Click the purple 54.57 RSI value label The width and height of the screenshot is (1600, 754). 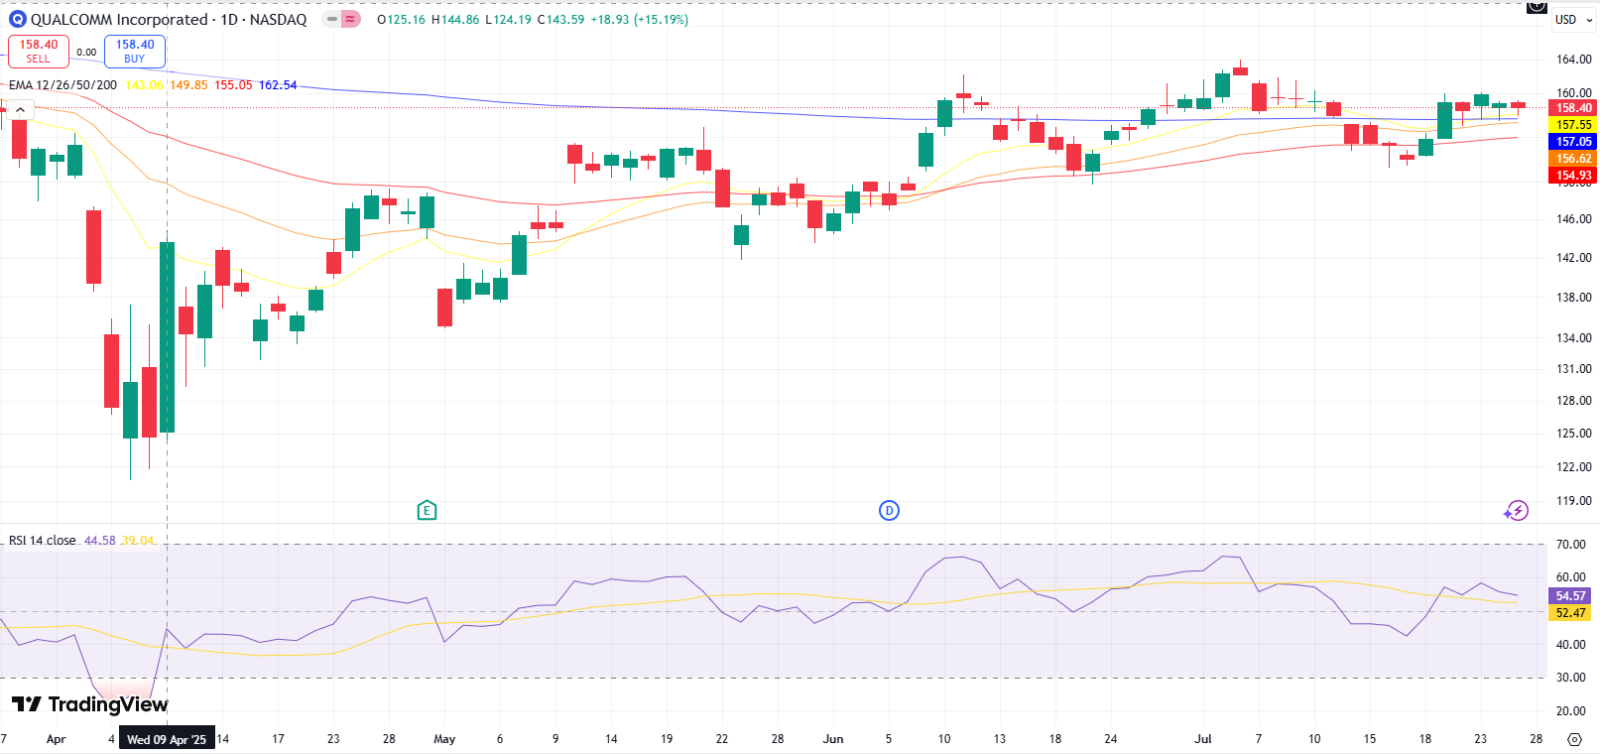[1570, 596]
